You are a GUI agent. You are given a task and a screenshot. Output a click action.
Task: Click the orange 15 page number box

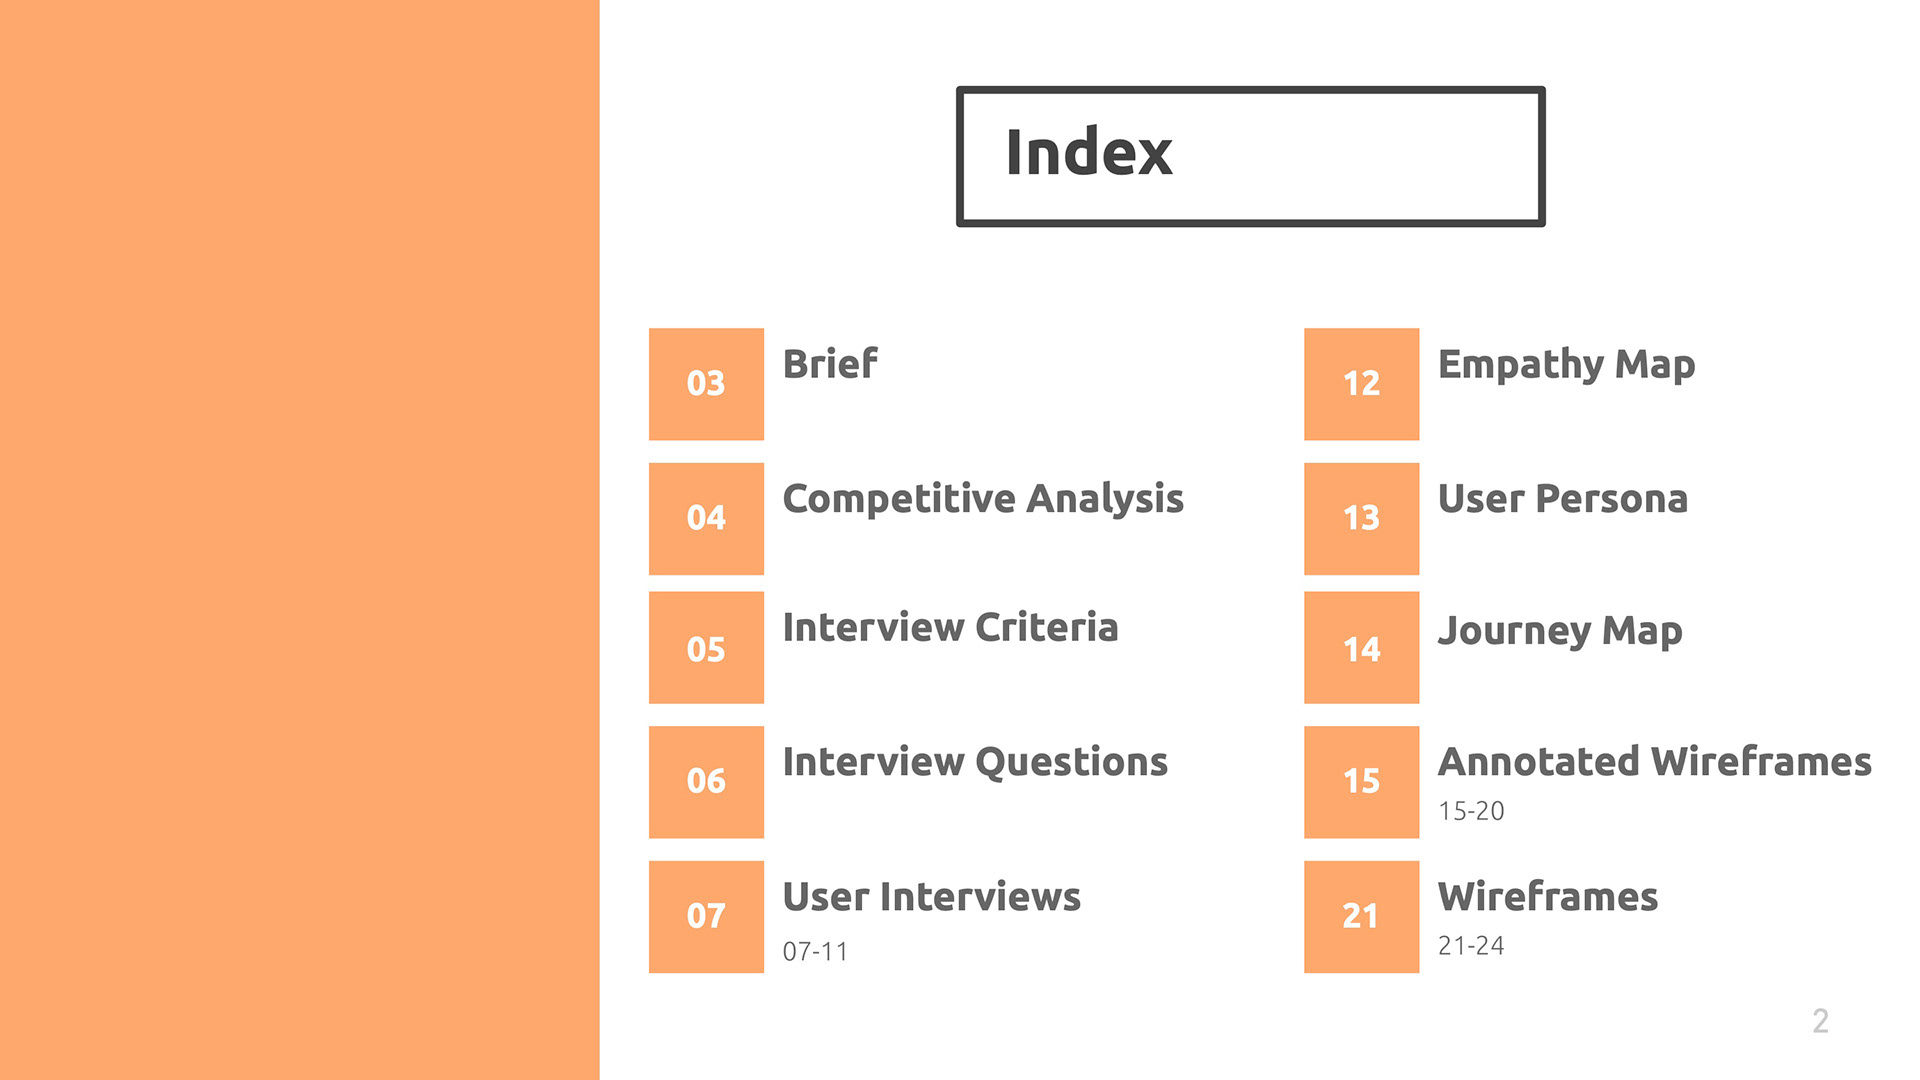click(1361, 782)
